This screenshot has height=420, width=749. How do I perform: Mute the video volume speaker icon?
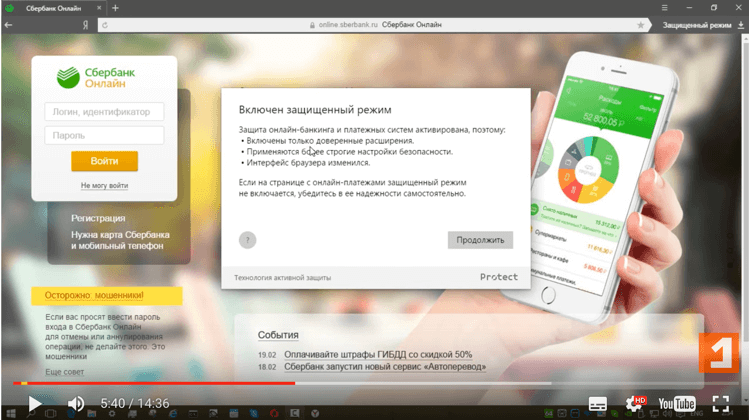click(75, 404)
